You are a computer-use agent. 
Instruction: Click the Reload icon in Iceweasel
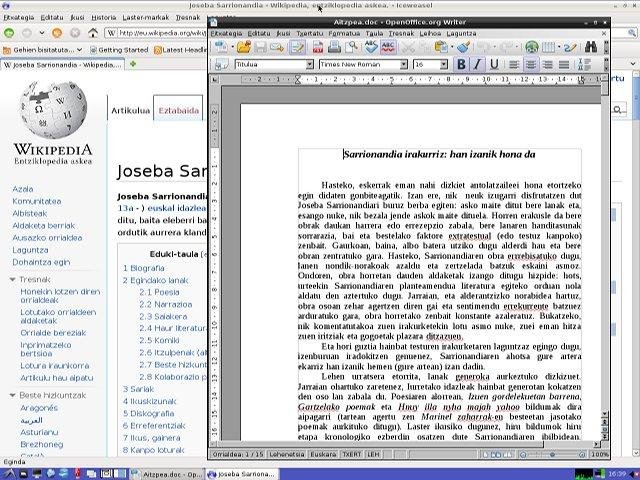pos(57,33)
